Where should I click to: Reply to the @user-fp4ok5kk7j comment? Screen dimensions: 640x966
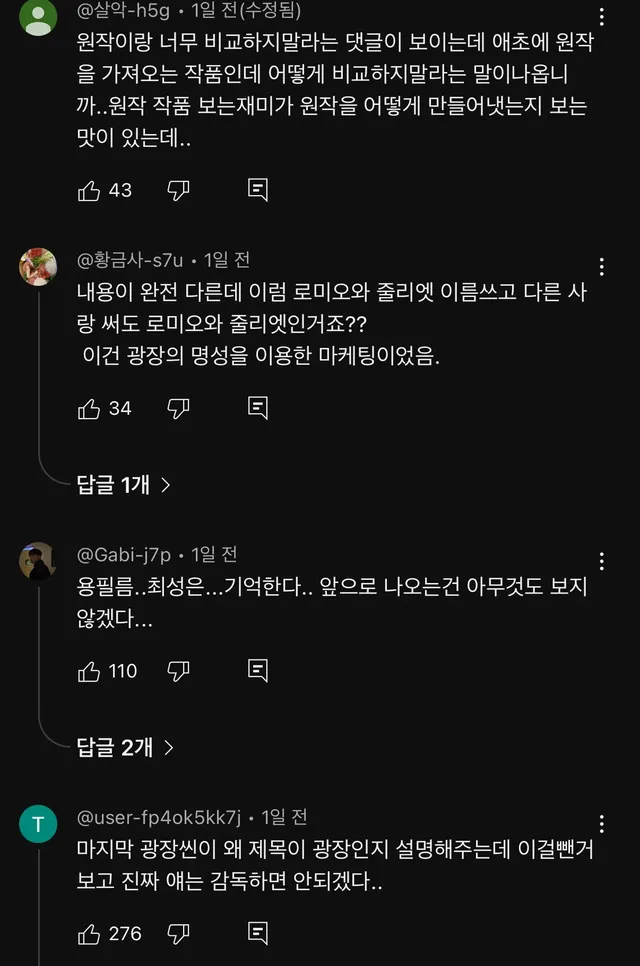[x=257, y=934]
